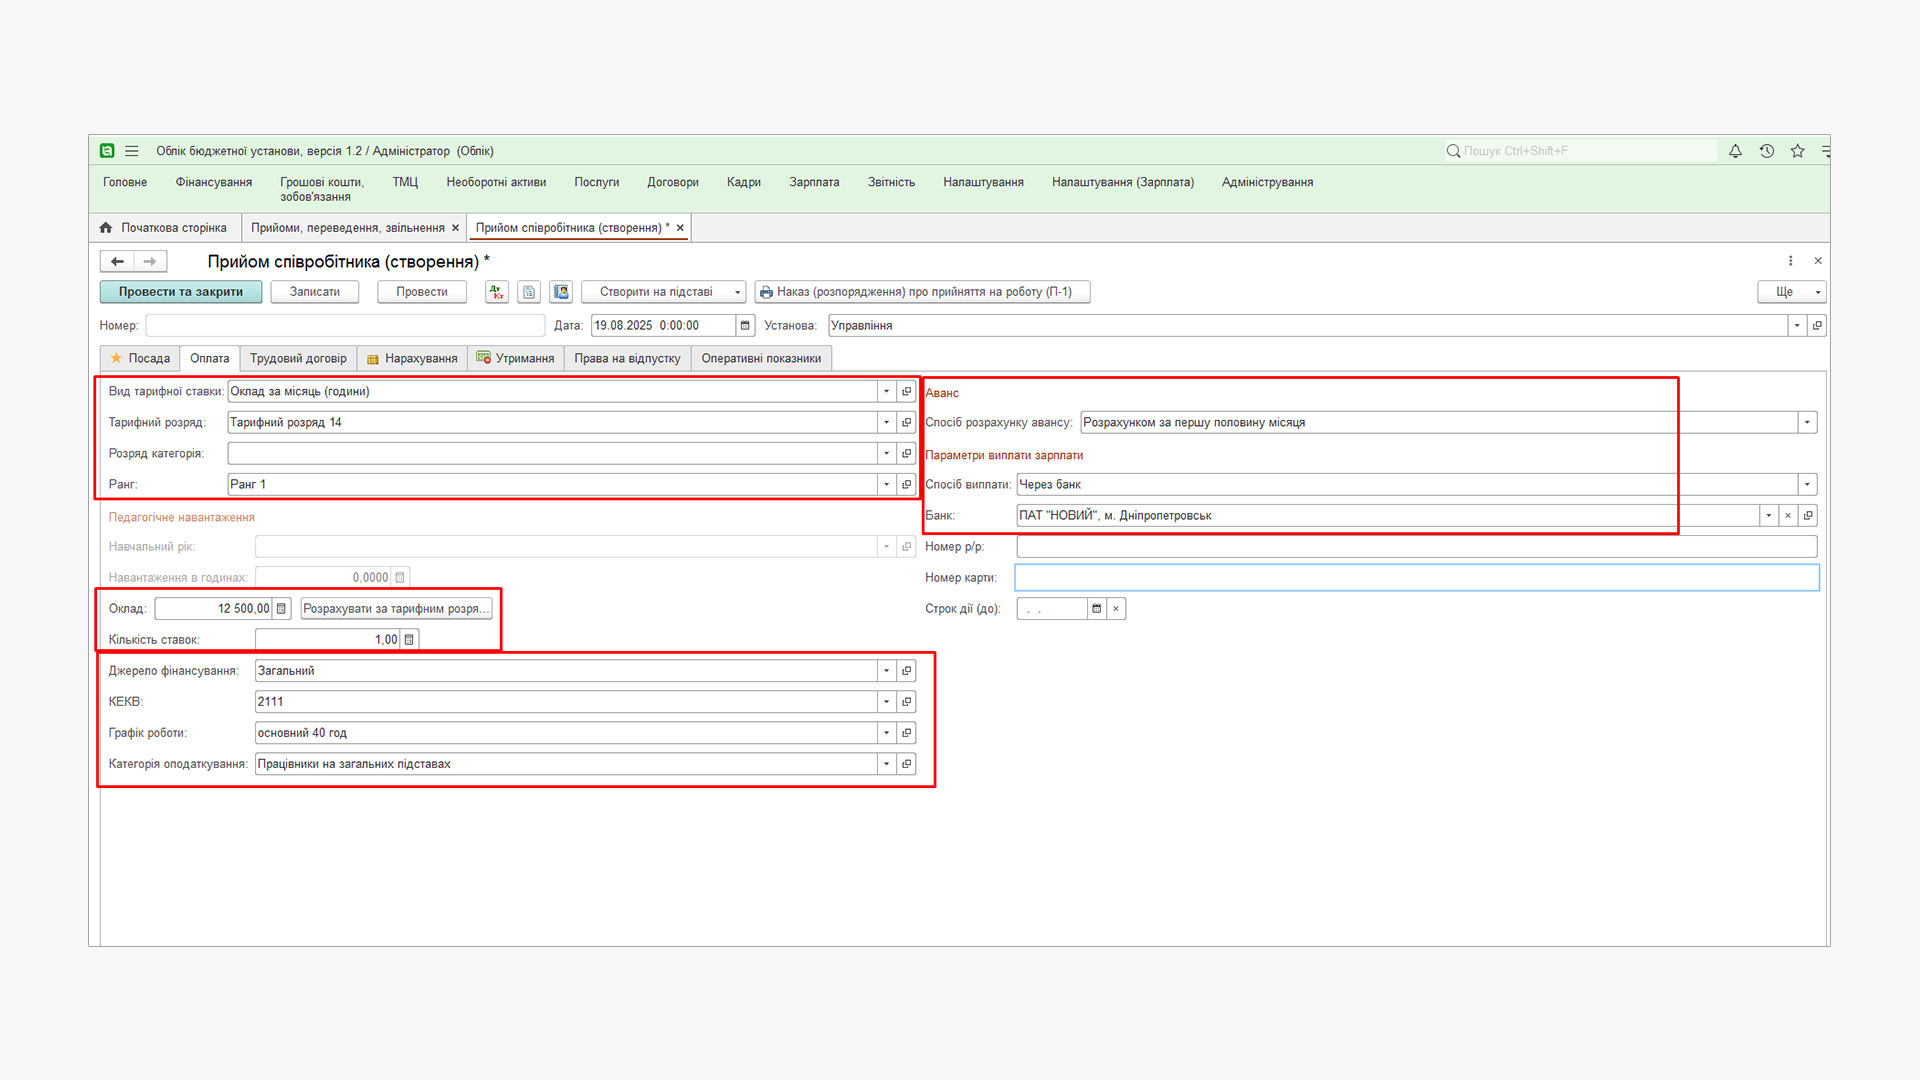
Task: Open calendar picker next to Дата field
Action: point(745,325)
